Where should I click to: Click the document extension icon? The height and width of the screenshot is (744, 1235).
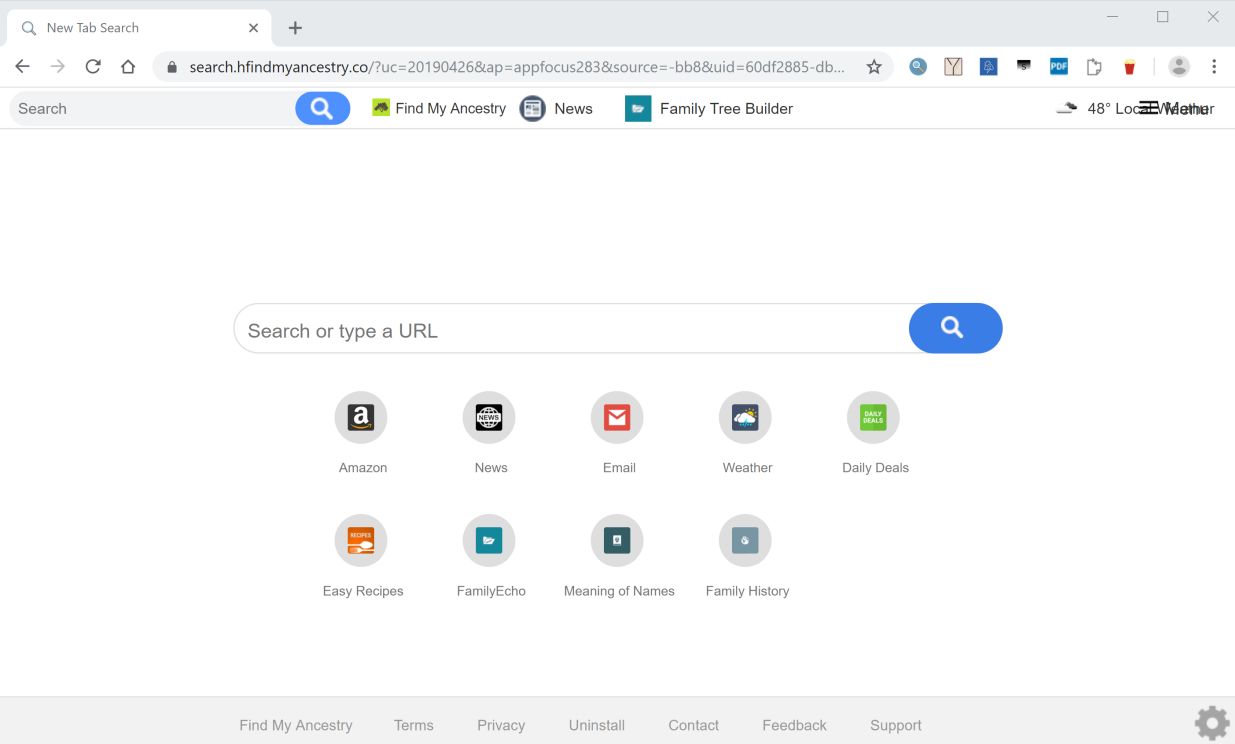coord(1094,67)
